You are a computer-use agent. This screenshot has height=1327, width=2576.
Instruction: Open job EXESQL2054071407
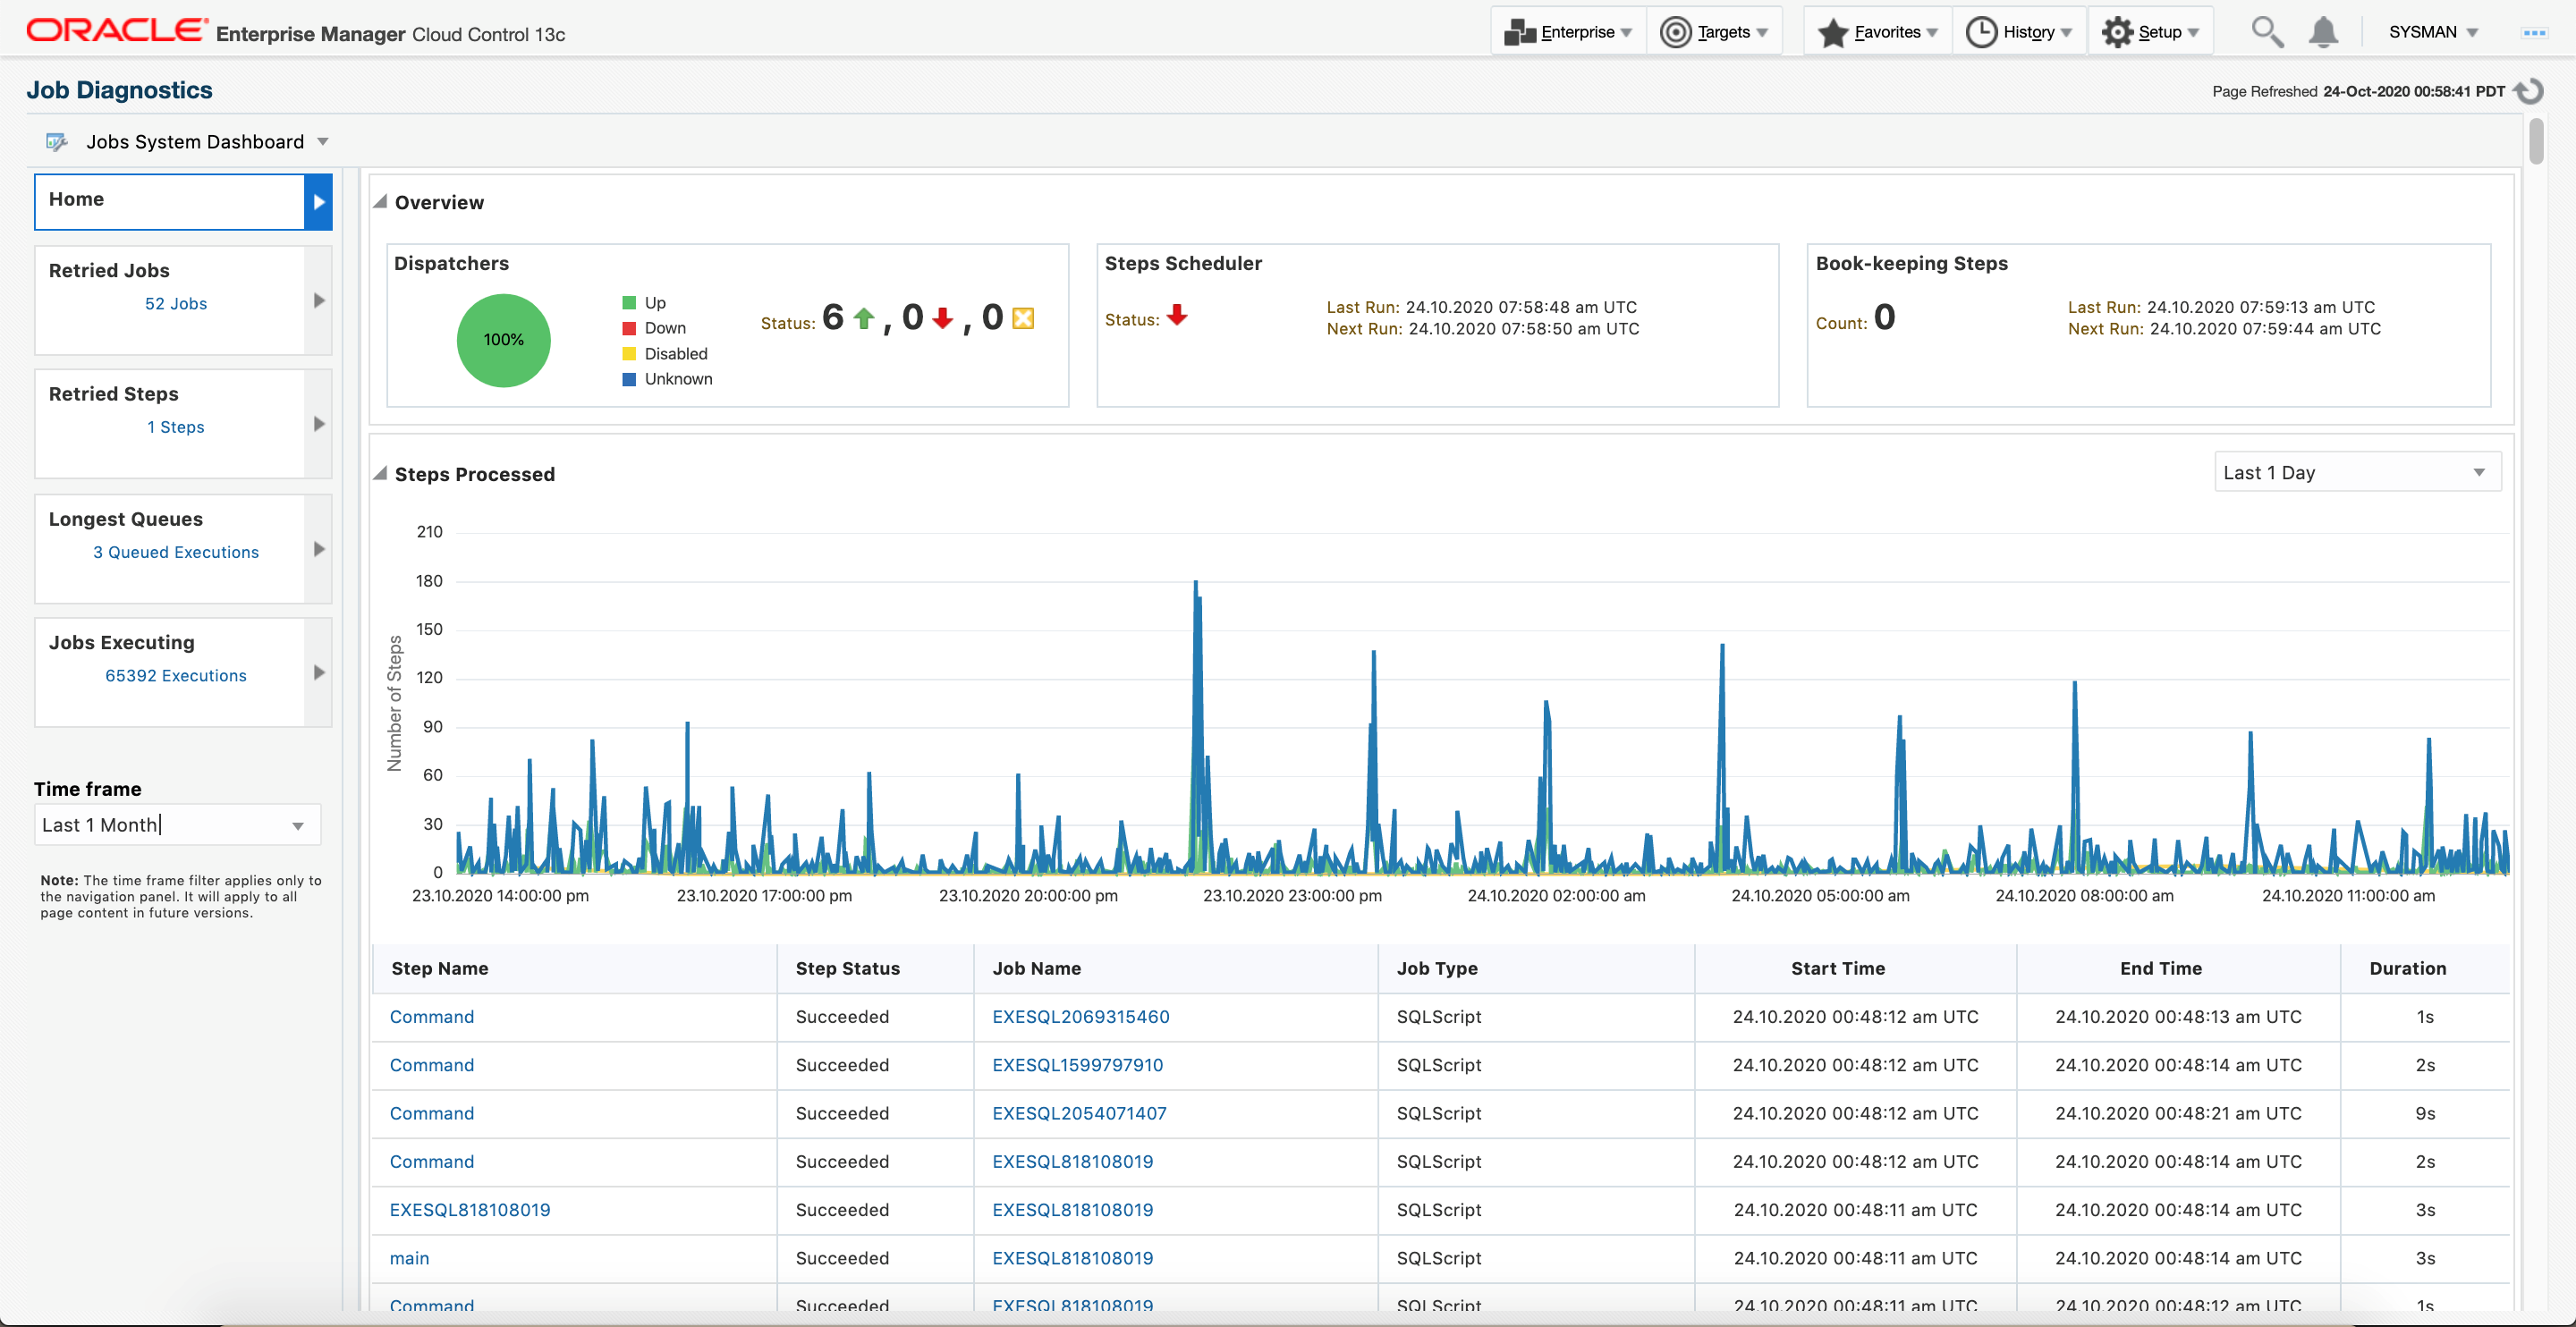tap(1079, 1113)
